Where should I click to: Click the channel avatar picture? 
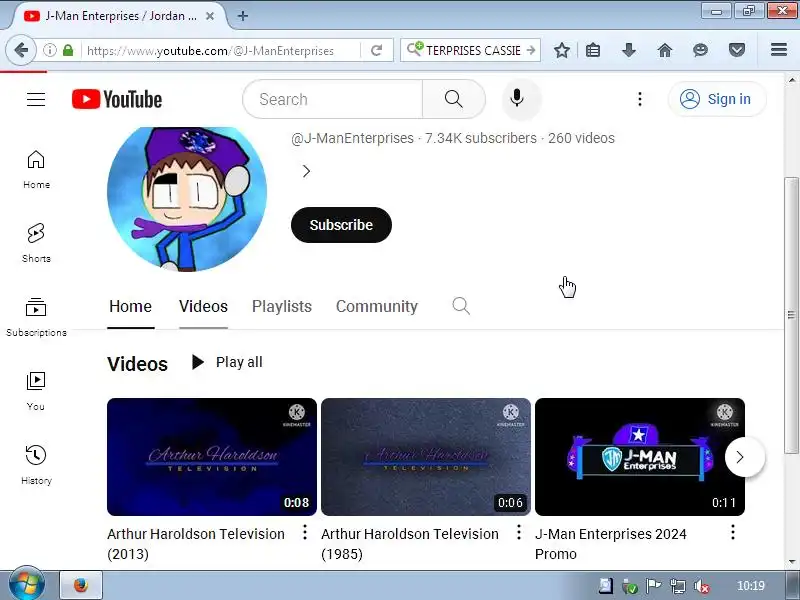click(x=187, y=198)
